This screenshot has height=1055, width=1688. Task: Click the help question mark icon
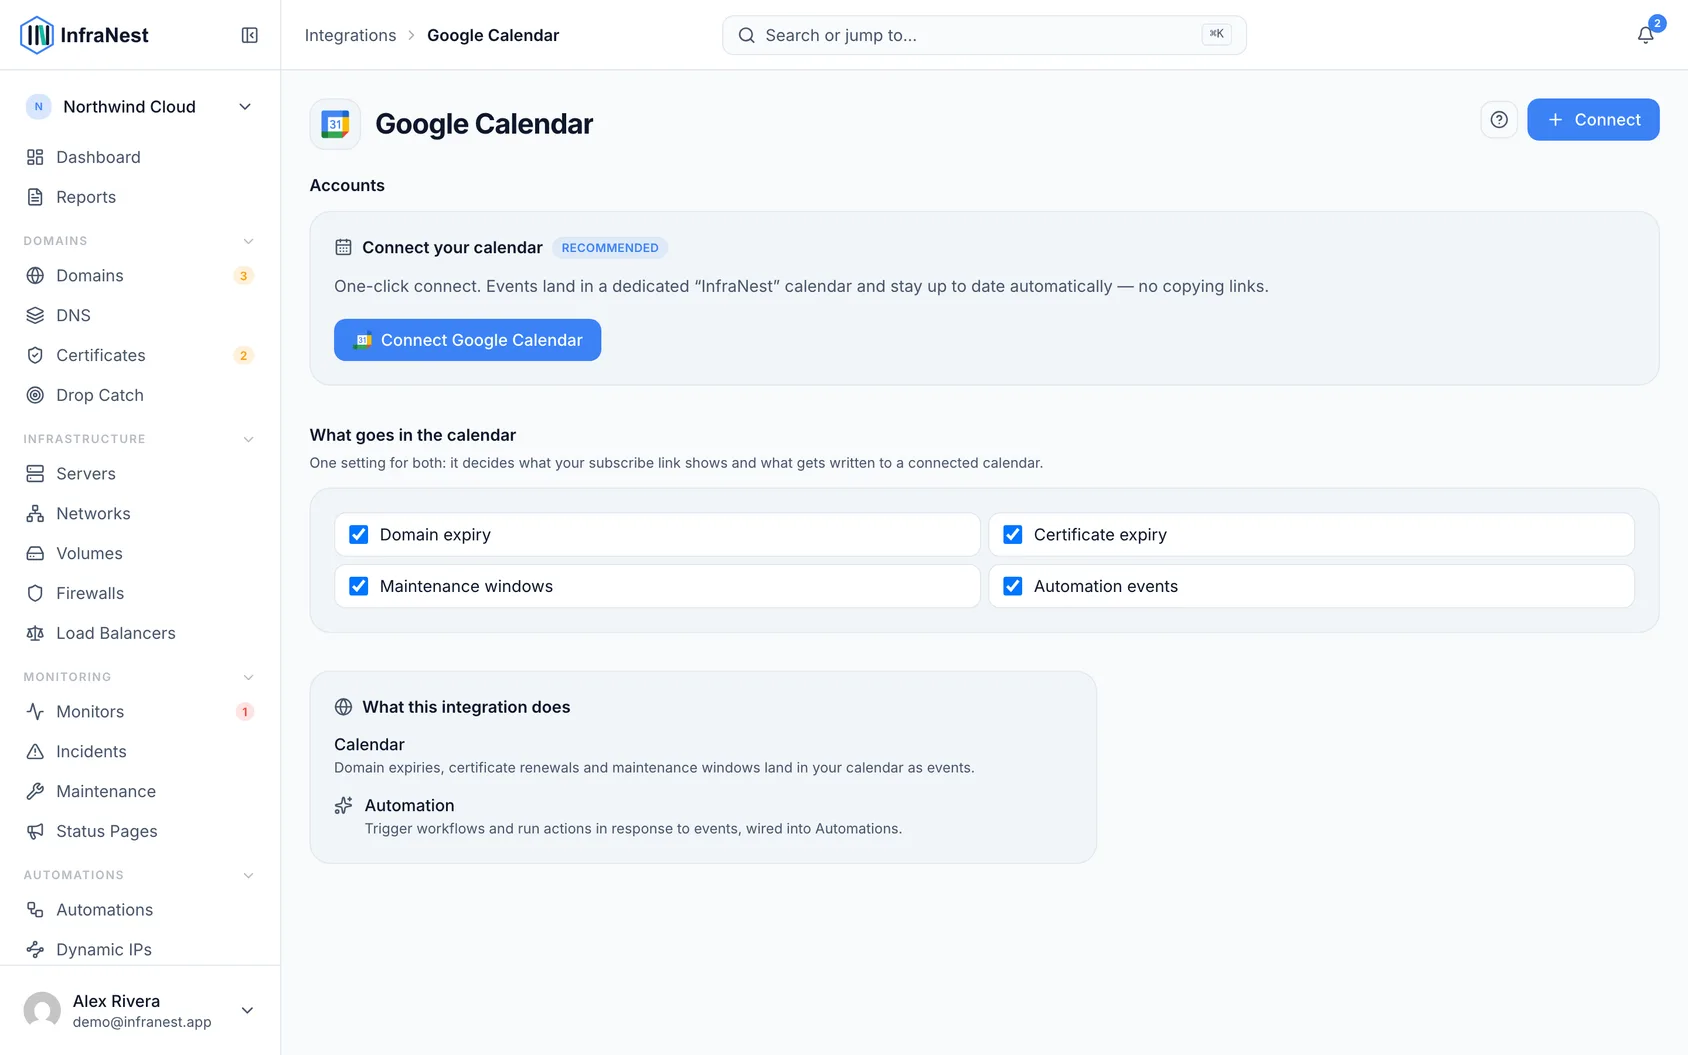pos(1499,120)
